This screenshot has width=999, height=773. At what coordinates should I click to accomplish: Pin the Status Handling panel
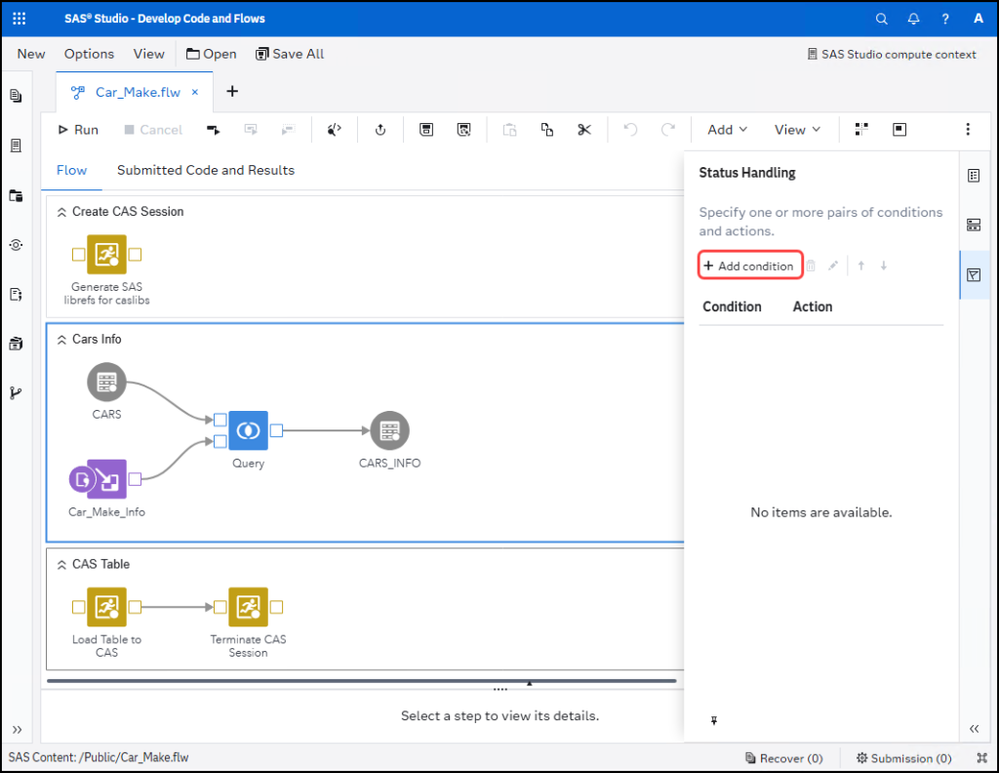tap(714, 721)
